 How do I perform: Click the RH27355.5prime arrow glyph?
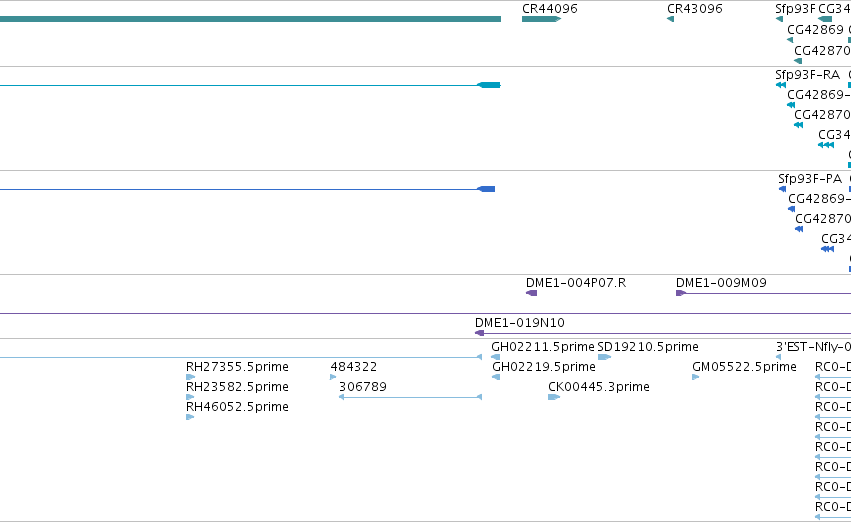pyautogui.click(x=190, y=377)
